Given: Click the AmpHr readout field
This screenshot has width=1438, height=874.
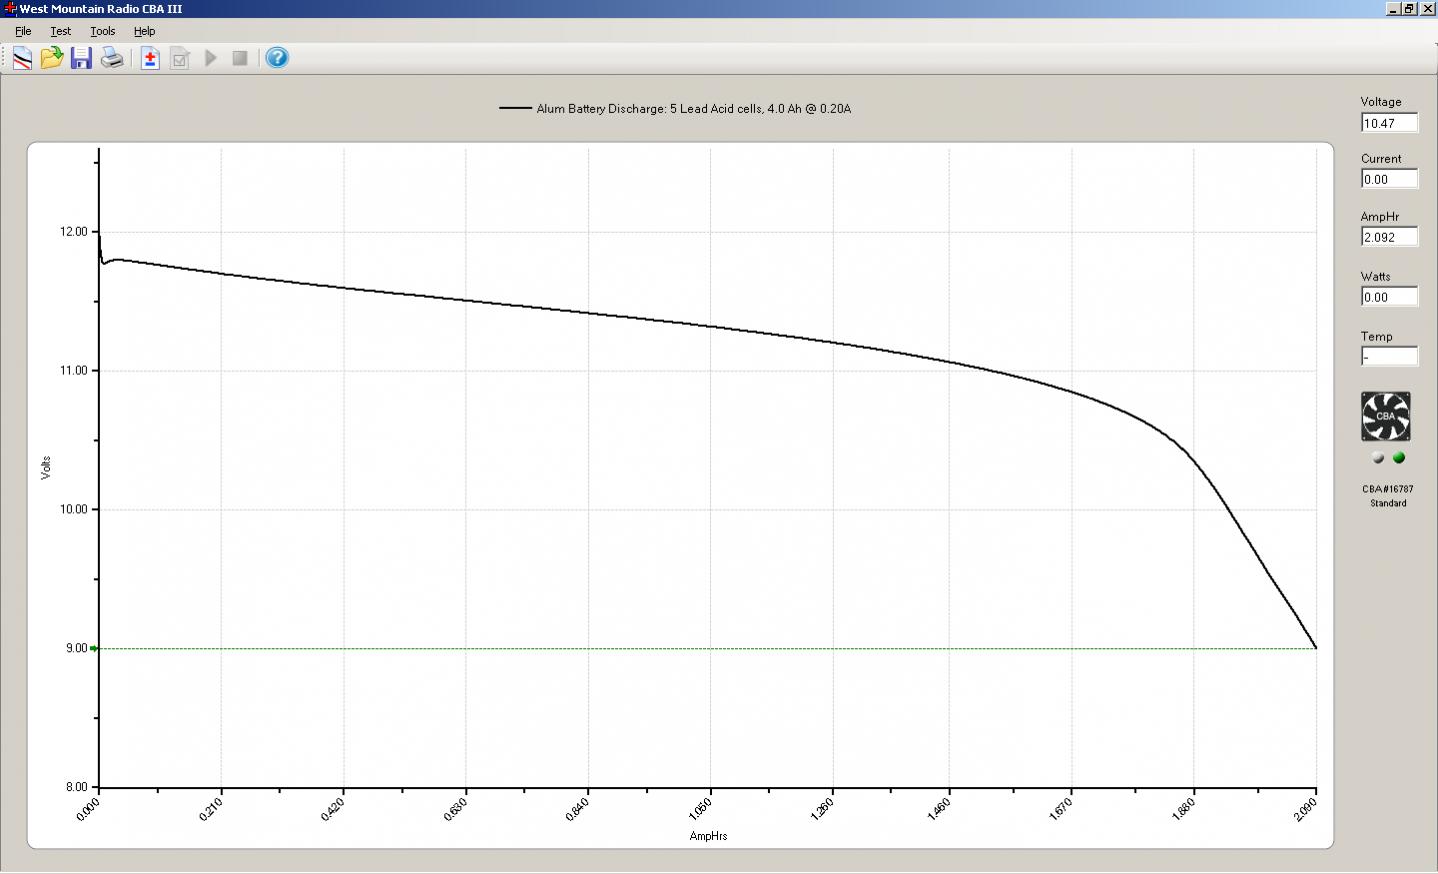Looking at the screenshot, I should point(1389,237).
